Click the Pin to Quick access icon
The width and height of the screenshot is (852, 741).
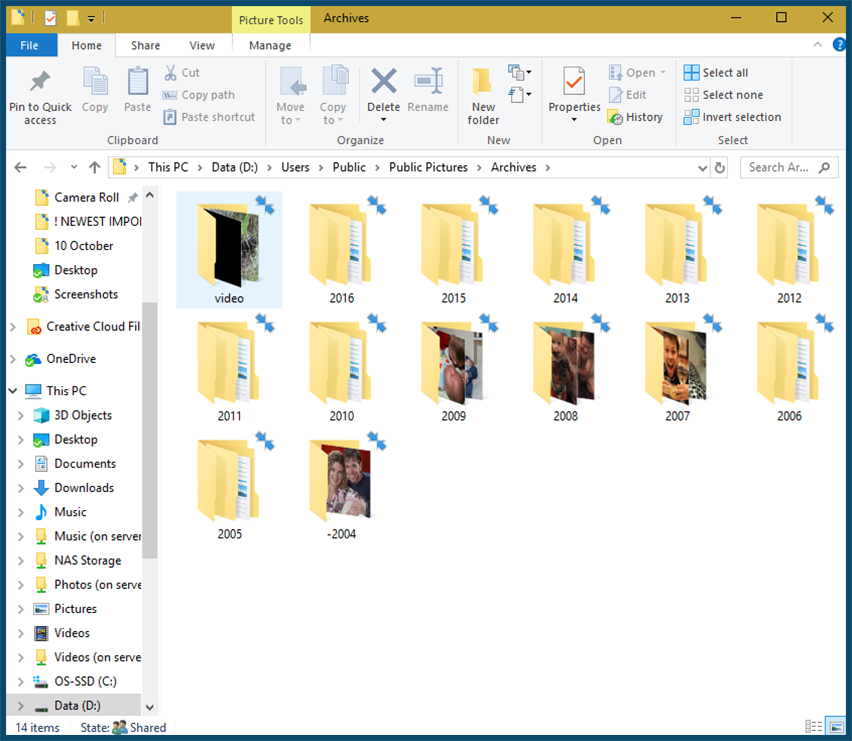click(40, 82)
